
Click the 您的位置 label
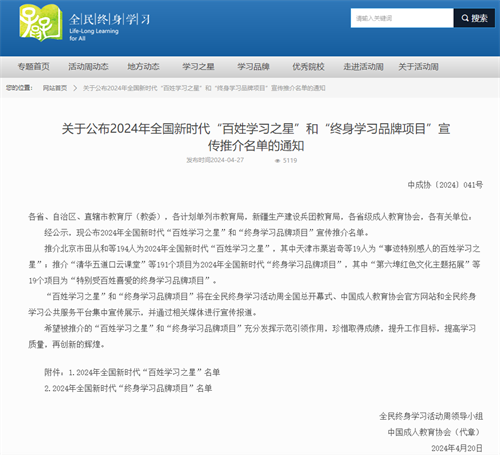tap(19, 88)
